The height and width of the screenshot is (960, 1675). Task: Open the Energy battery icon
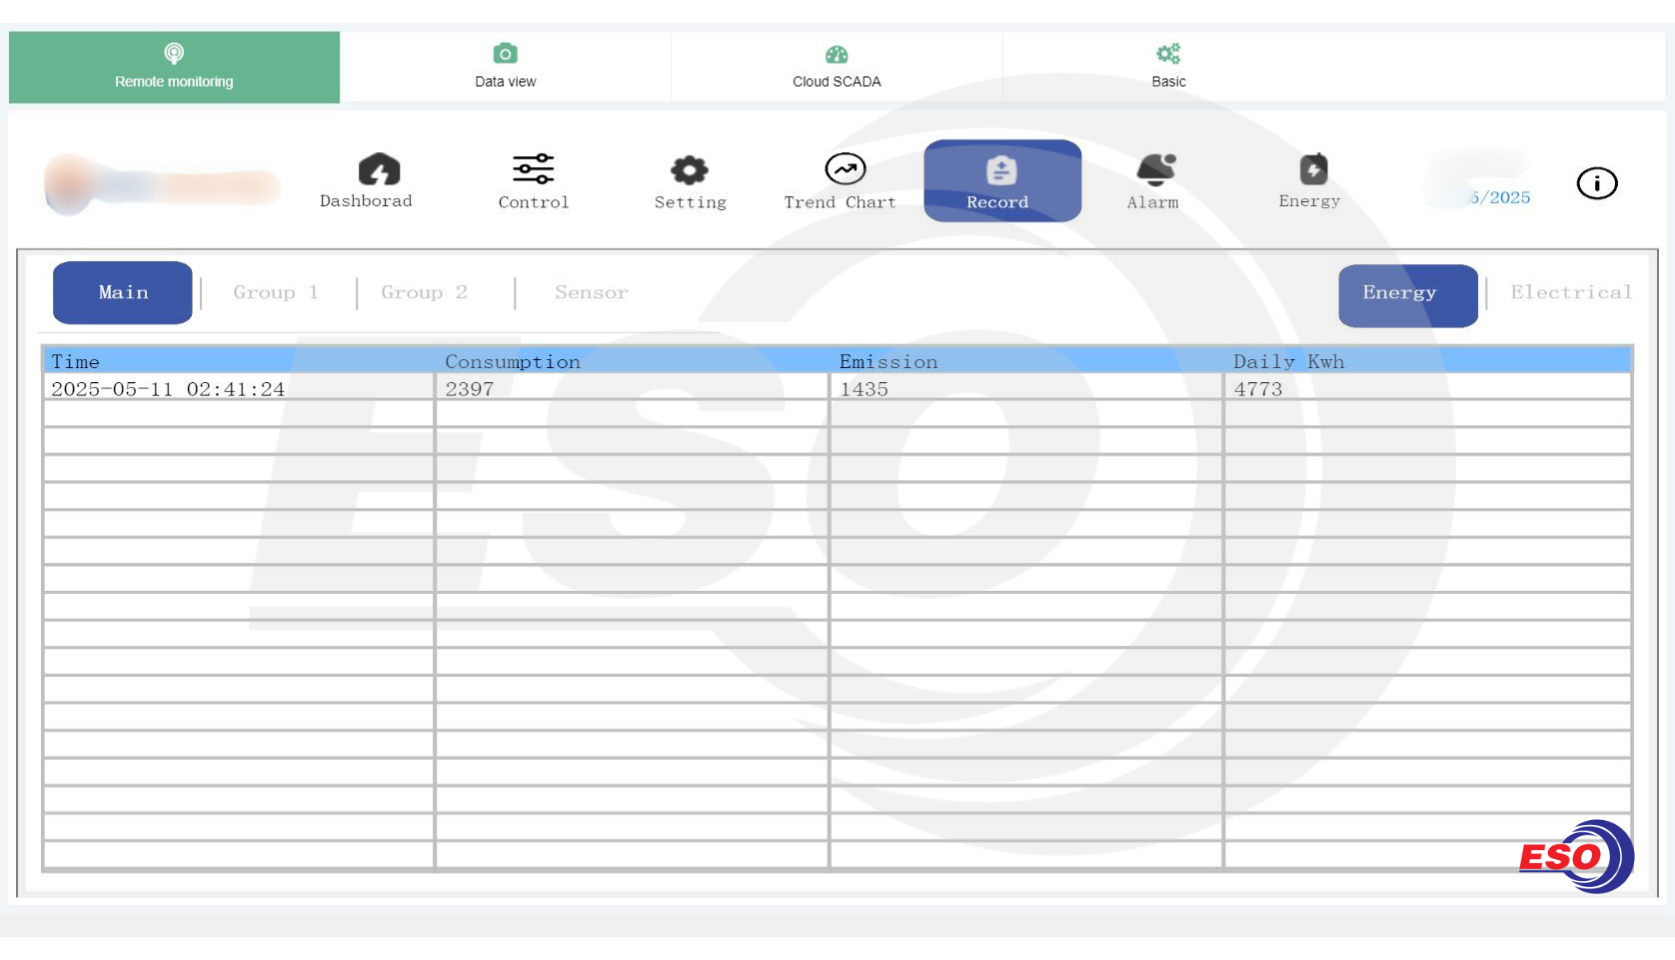[x=1312, y=170]
